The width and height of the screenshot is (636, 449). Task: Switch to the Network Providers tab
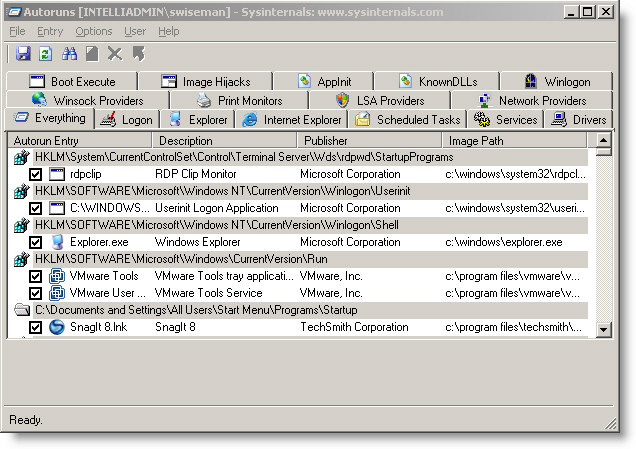pyautogui.click(x=532, y=100)
